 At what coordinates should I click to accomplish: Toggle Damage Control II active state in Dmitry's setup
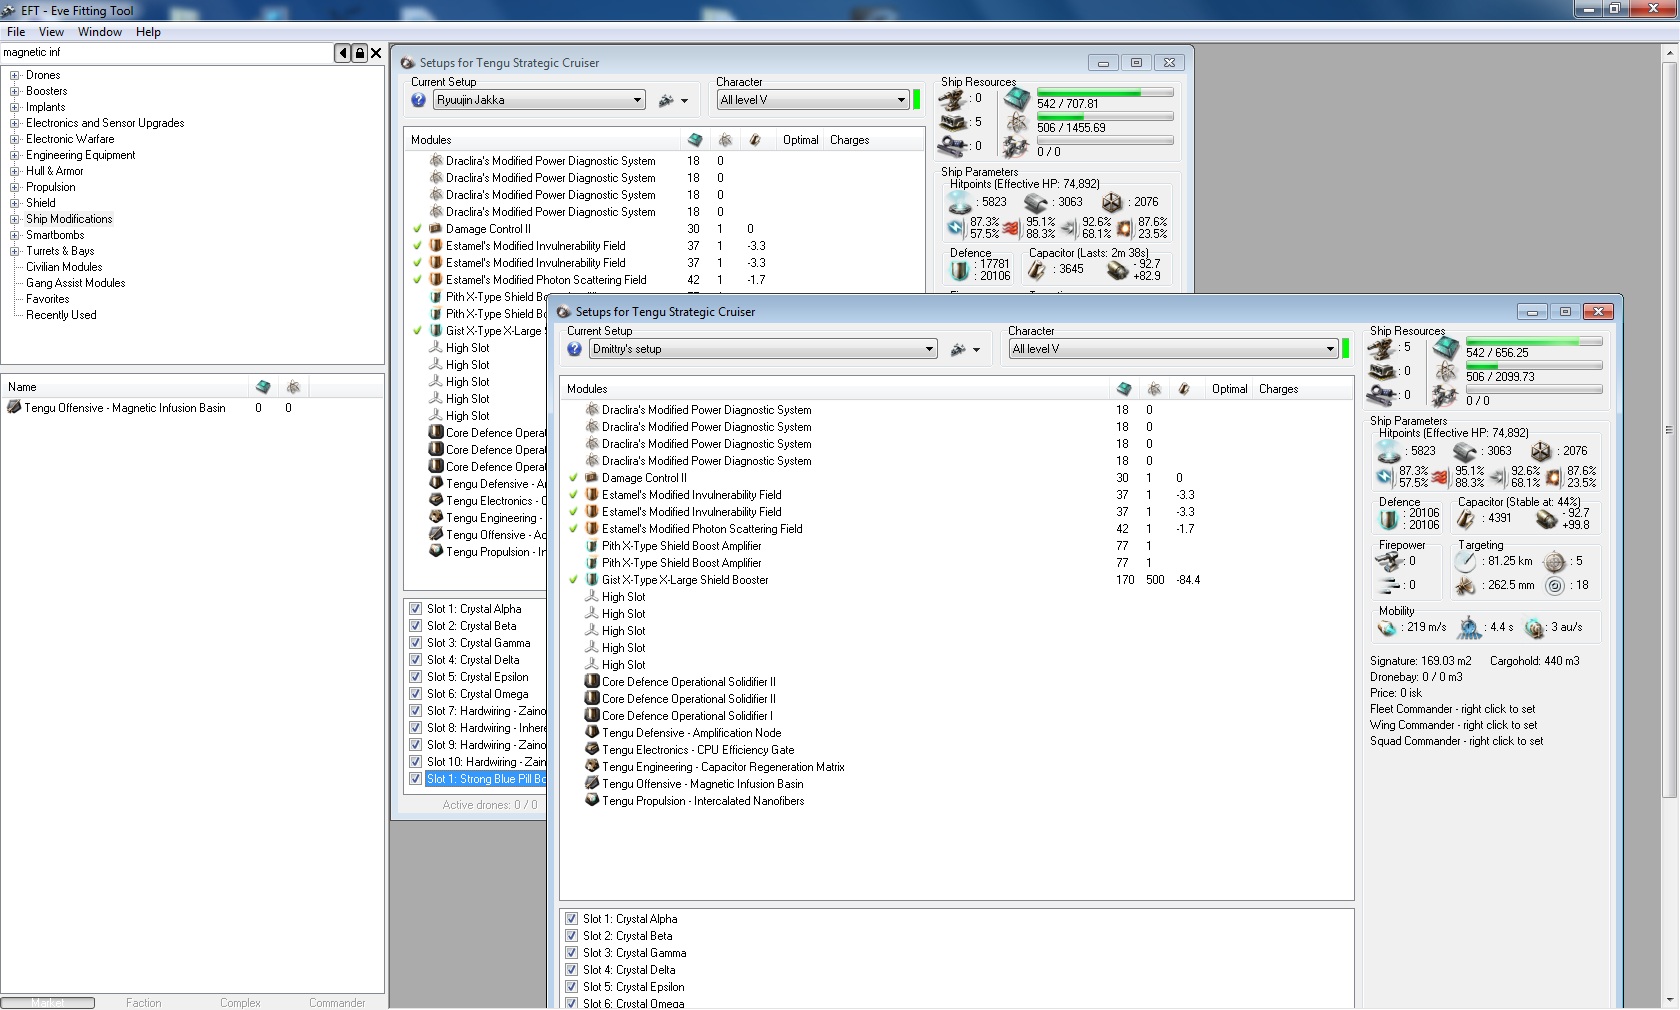tap(573, 478)
